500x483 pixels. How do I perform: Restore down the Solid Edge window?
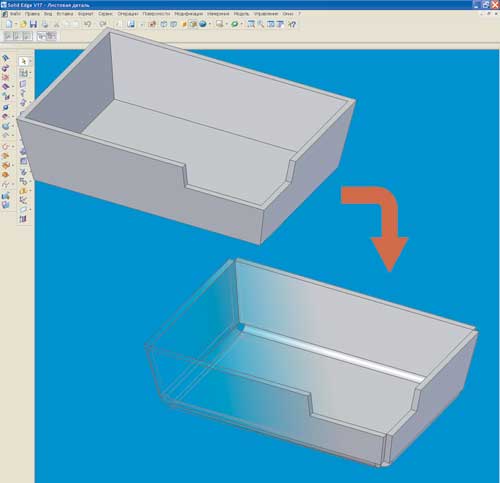click(486, 5)
